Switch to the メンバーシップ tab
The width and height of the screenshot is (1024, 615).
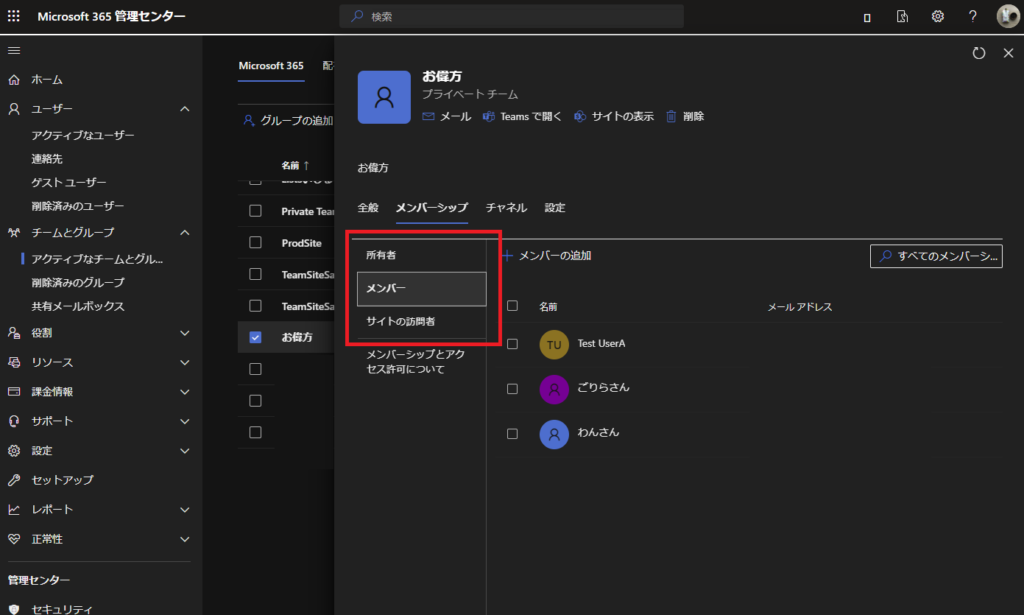(432, 208)
